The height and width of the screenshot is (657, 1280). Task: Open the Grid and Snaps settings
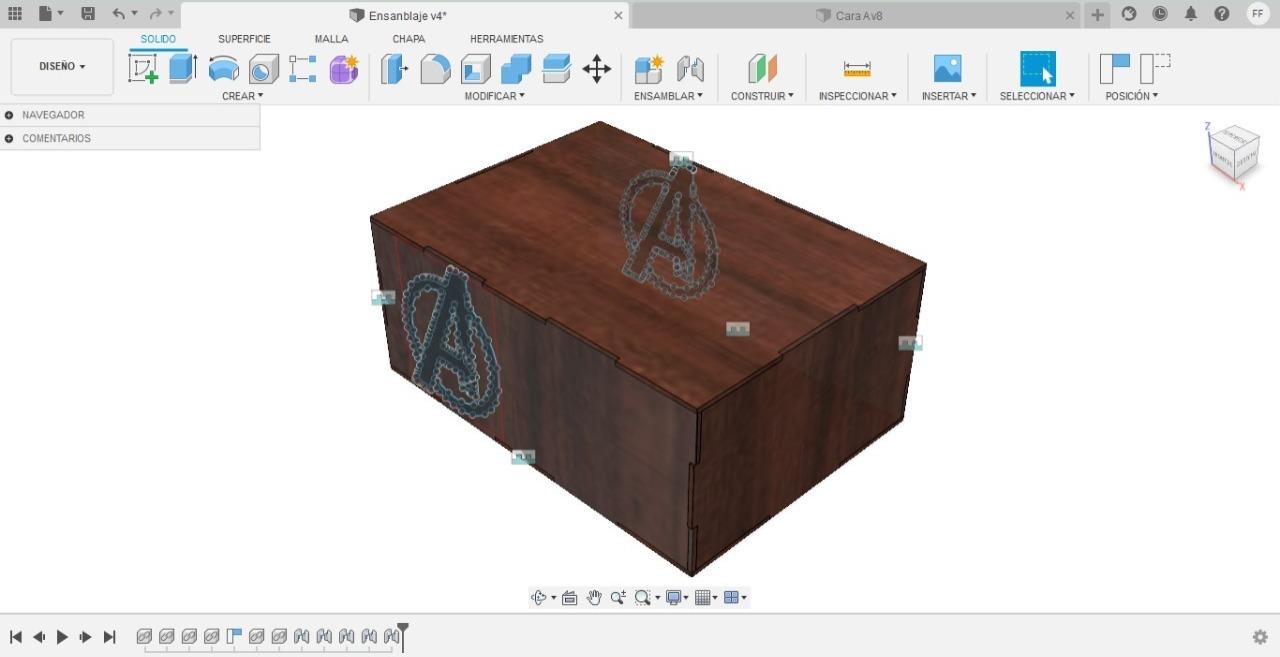tap(706, 597)
